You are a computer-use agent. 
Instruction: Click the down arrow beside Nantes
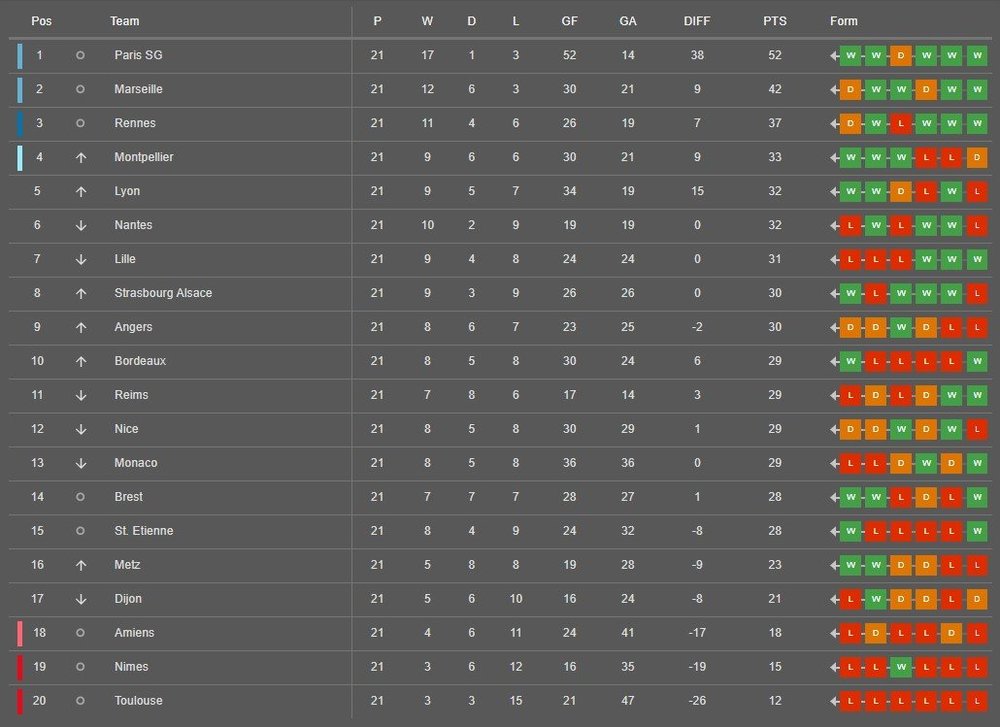pos(81,225)
